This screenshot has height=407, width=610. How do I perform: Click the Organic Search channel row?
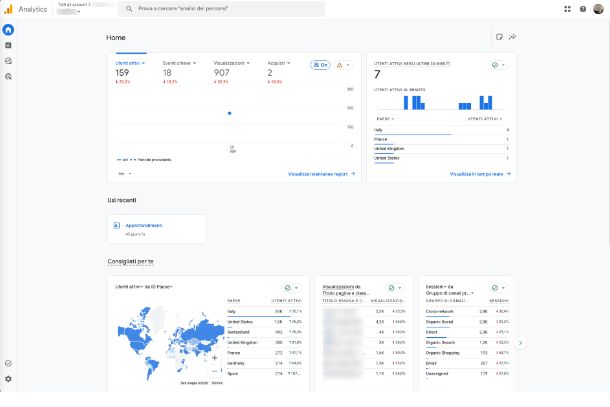coord(467,342)
